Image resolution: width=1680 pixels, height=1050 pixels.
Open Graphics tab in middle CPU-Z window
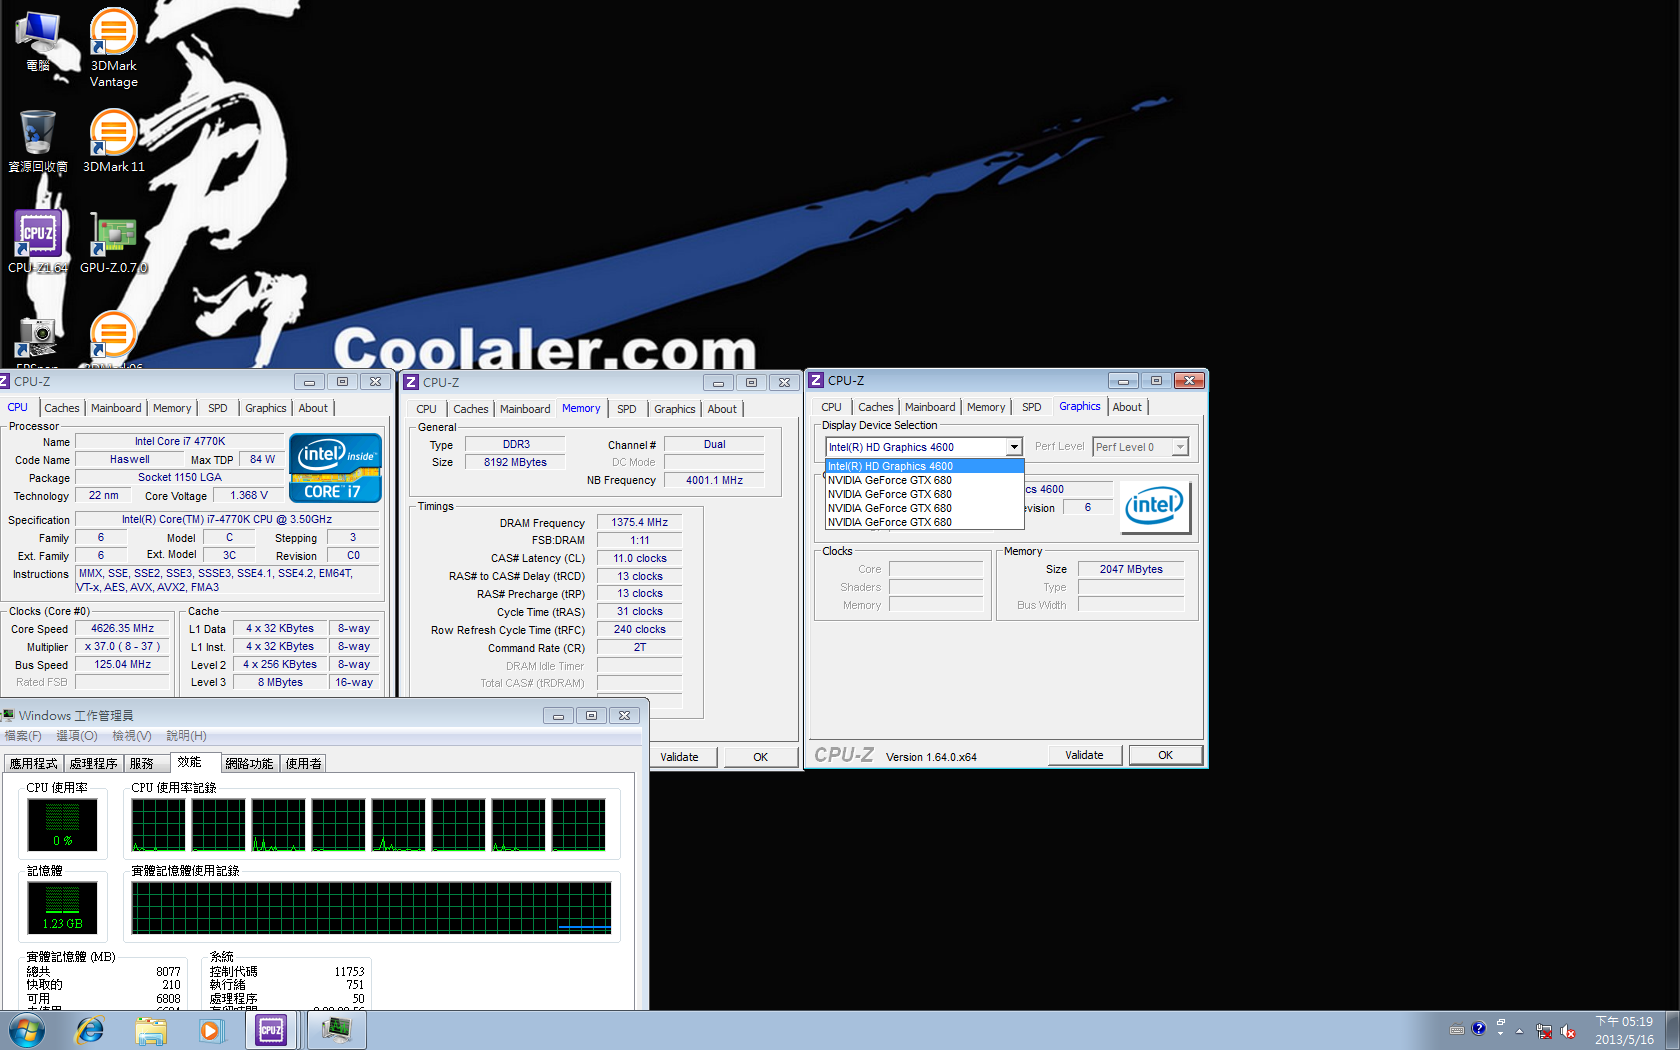pyautogui.click(x=675, y=409)
